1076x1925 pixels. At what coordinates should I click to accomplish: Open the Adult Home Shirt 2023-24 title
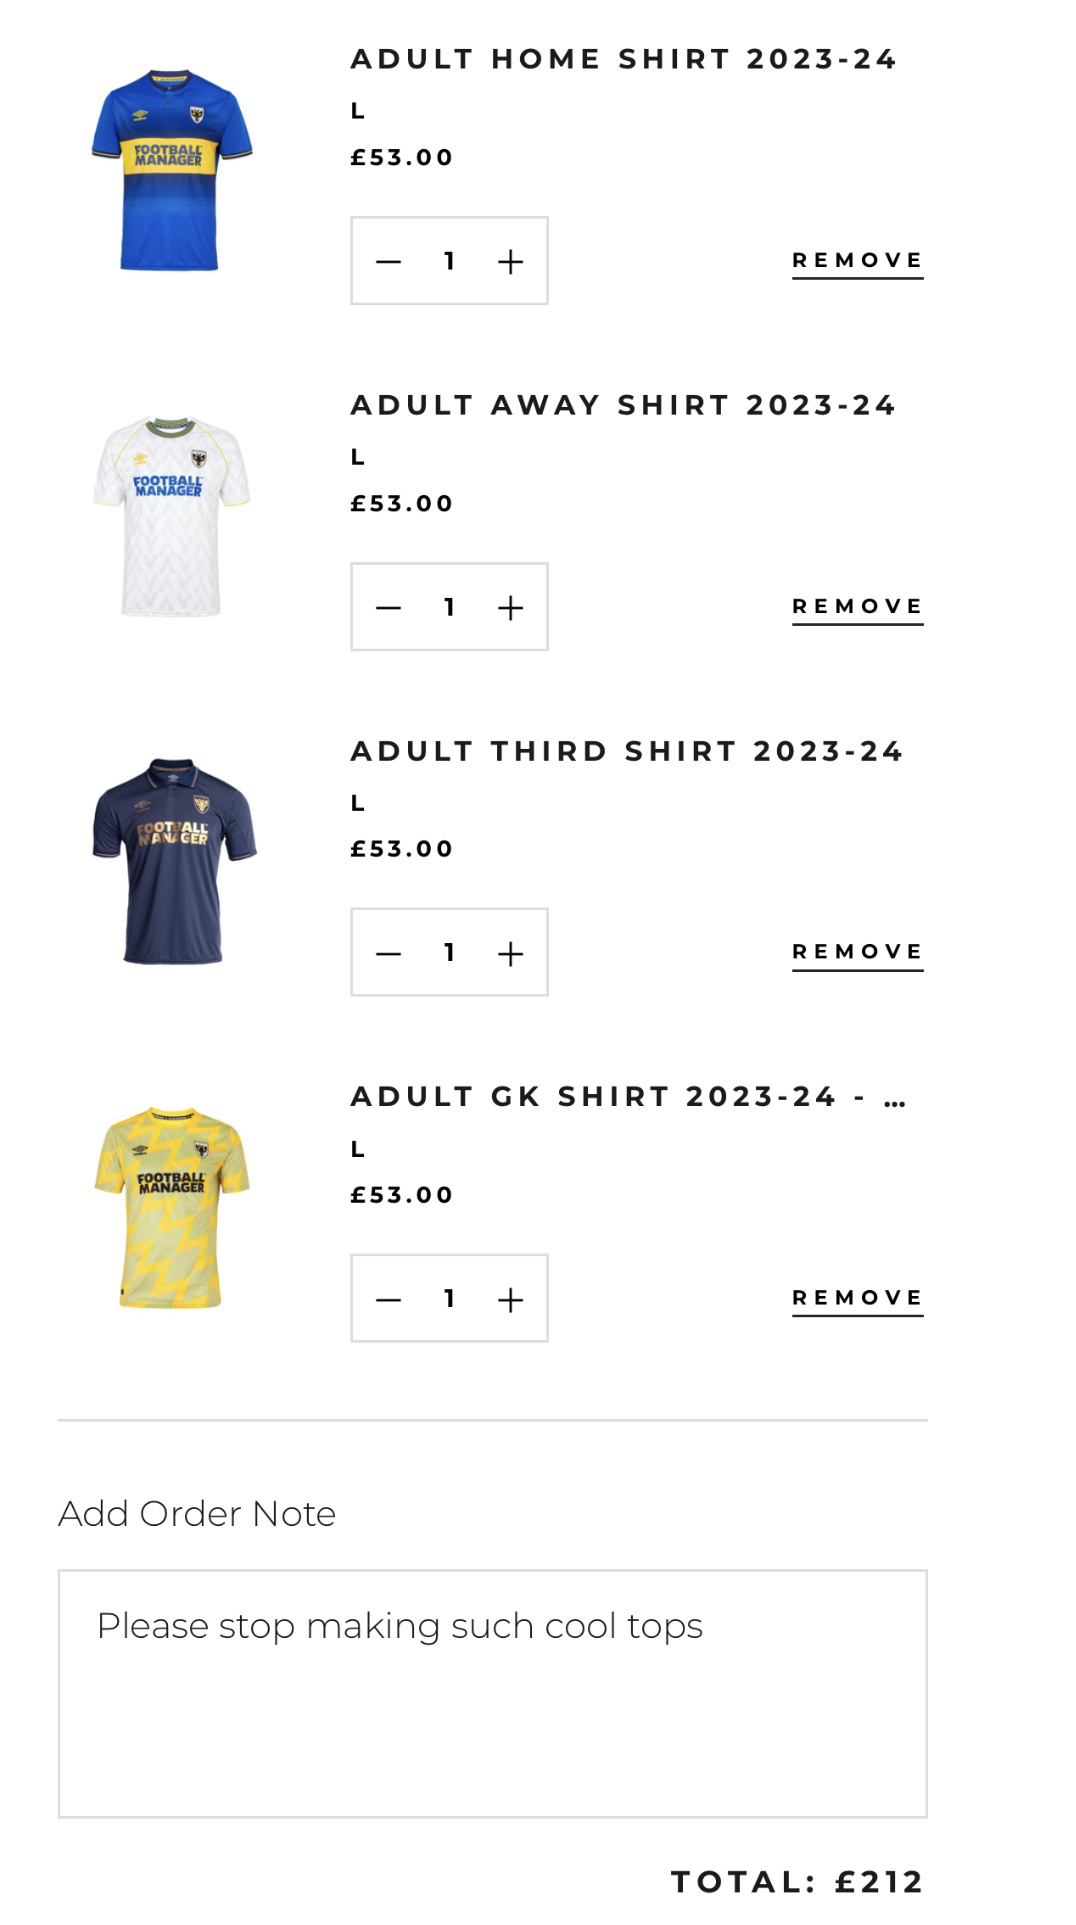[x=623, y=59]
